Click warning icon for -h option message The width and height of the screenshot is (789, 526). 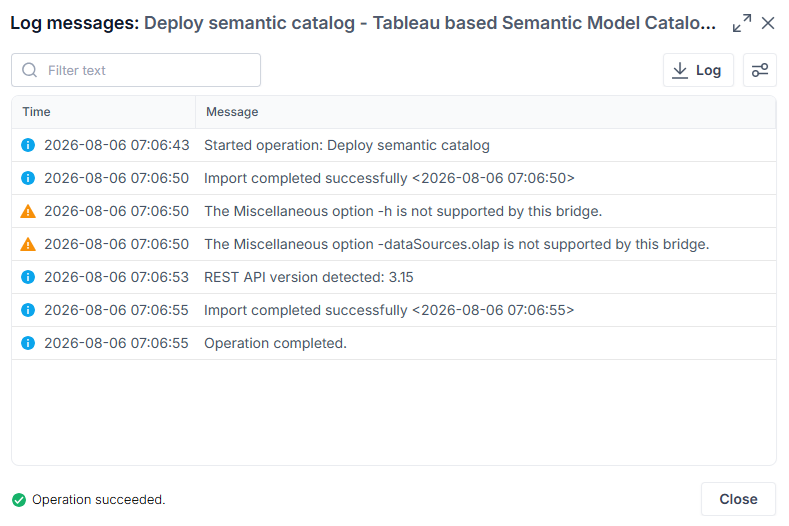[x=28, y=211]
